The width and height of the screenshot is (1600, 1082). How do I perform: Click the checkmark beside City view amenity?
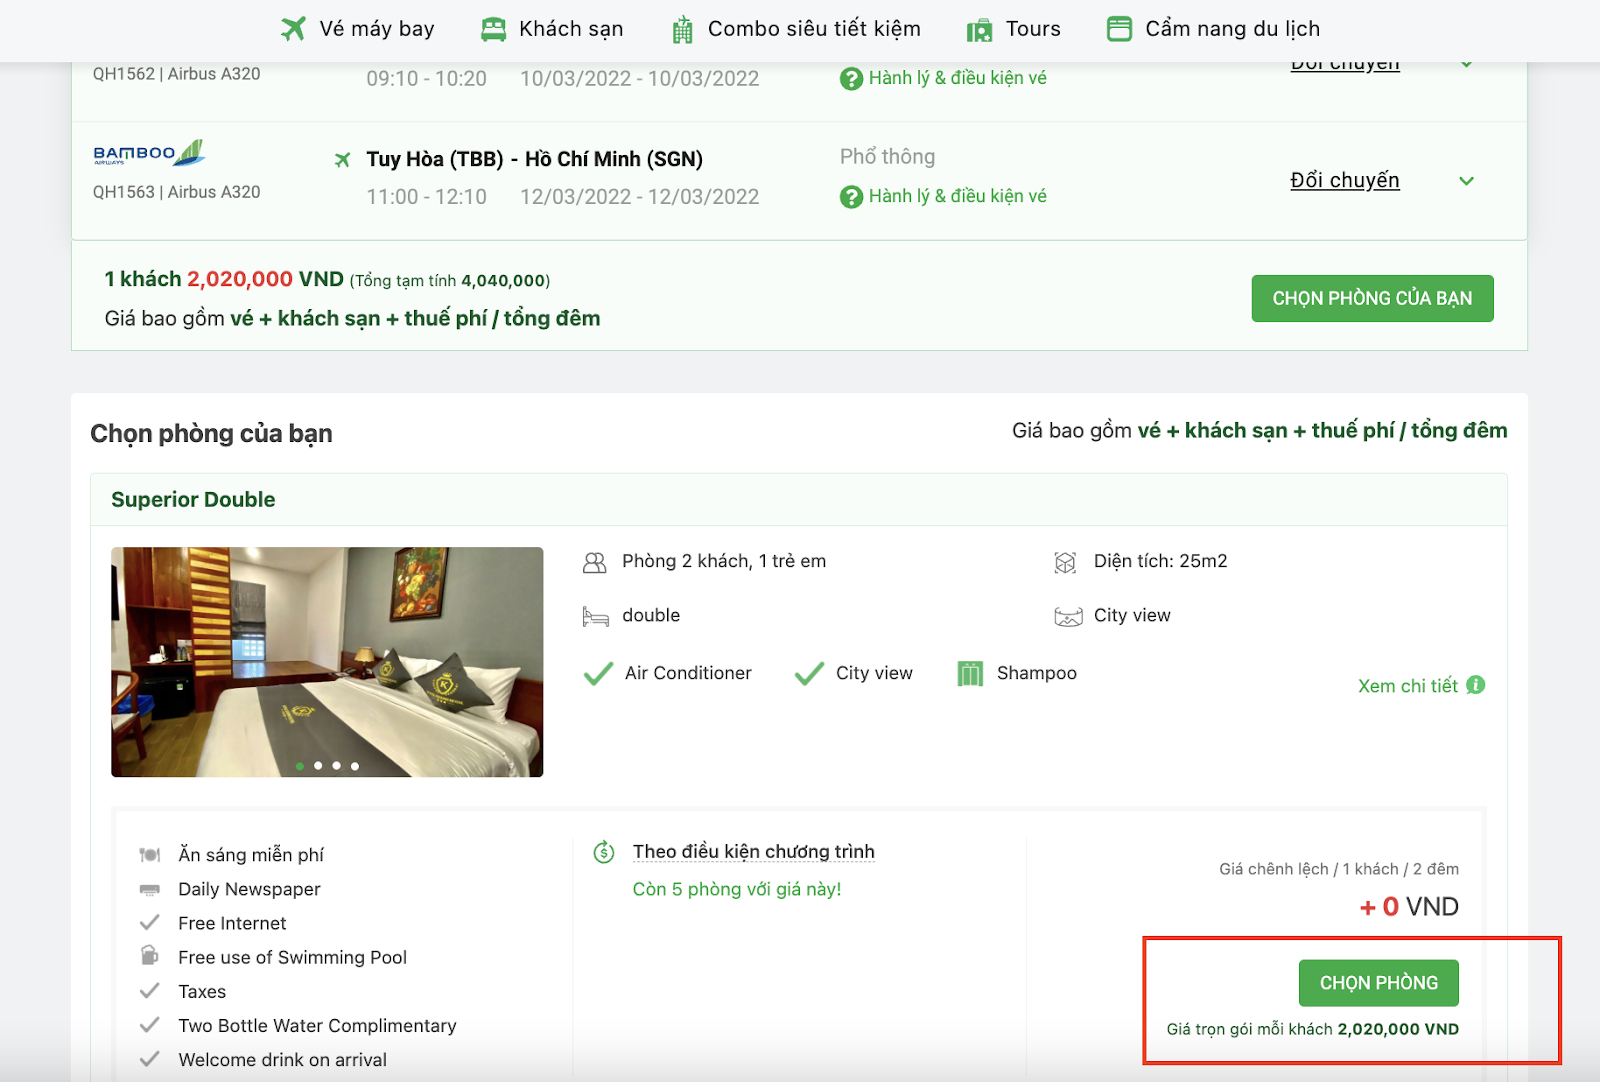tap(809, 674)
